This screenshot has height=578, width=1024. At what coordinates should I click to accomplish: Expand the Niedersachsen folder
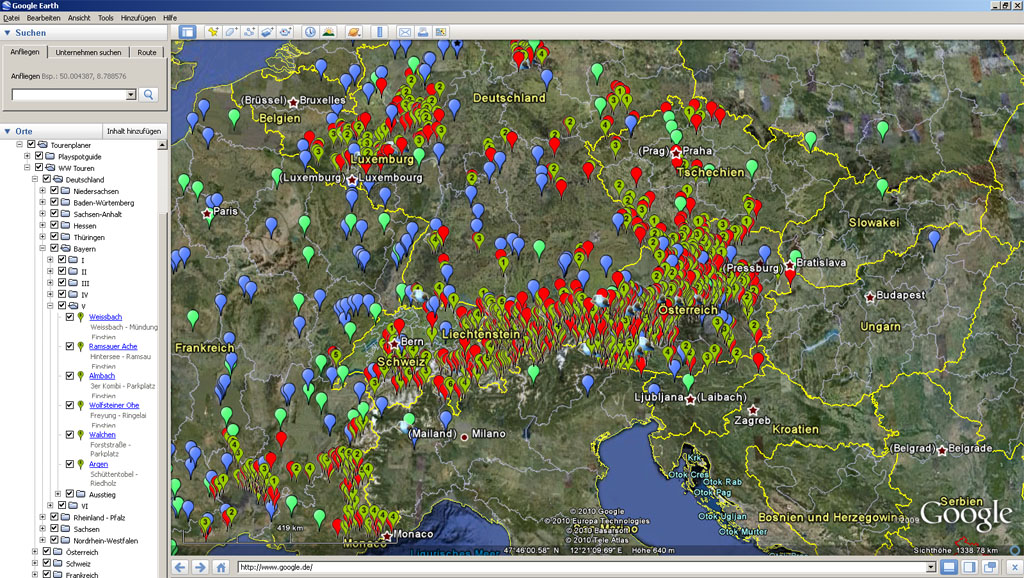tap(41, 191)
